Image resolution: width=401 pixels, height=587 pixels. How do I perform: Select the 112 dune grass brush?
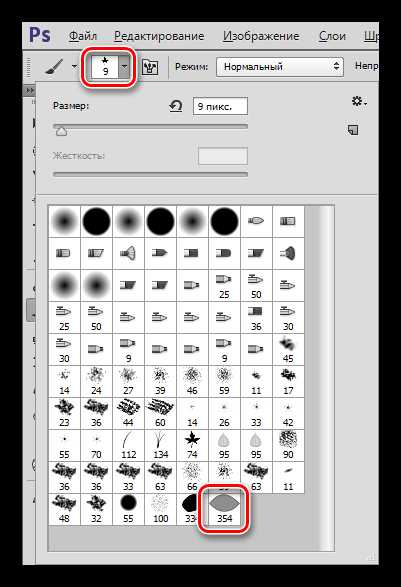[x=128, y=445]
